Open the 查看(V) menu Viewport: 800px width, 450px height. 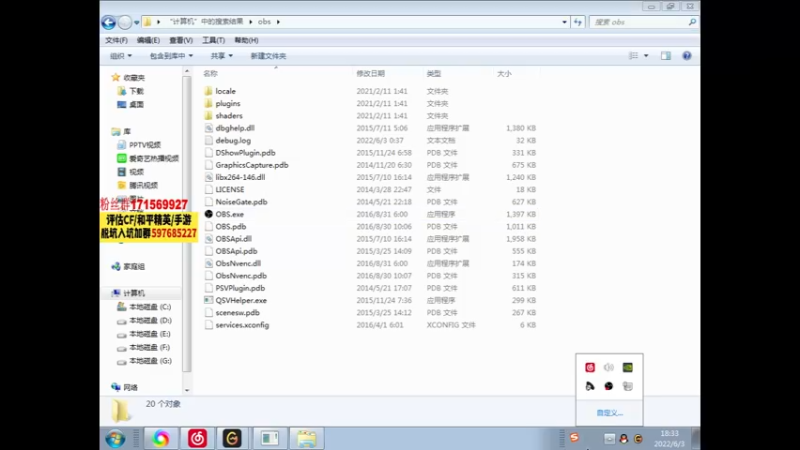click(x=181, y=40)
